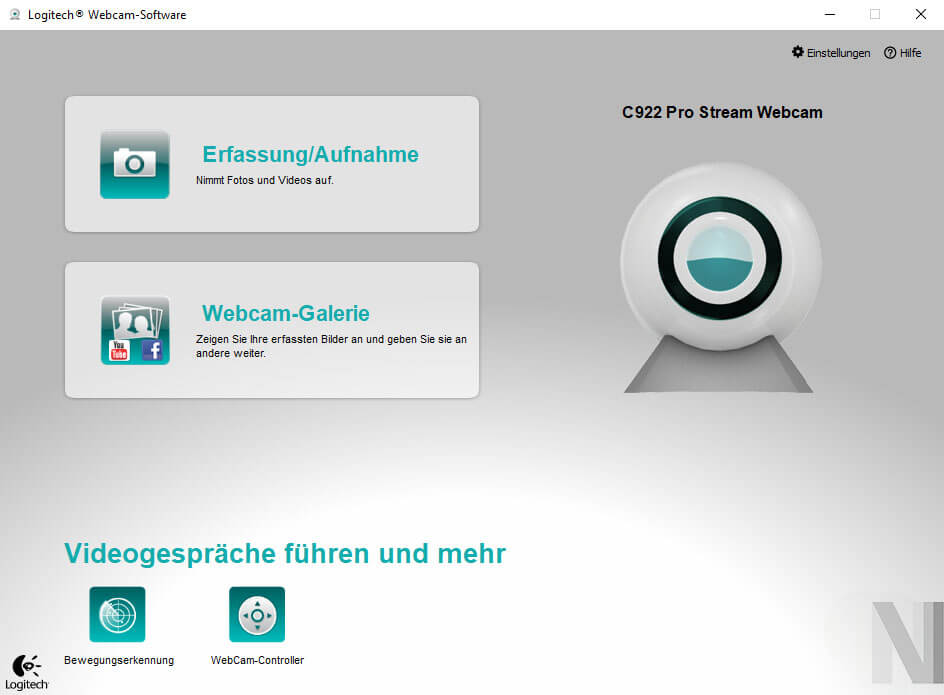The width and height of the screenshot is (944, 695).
Task: Click the gear icon next to Einstellungen
Action: tap(797, 52)
